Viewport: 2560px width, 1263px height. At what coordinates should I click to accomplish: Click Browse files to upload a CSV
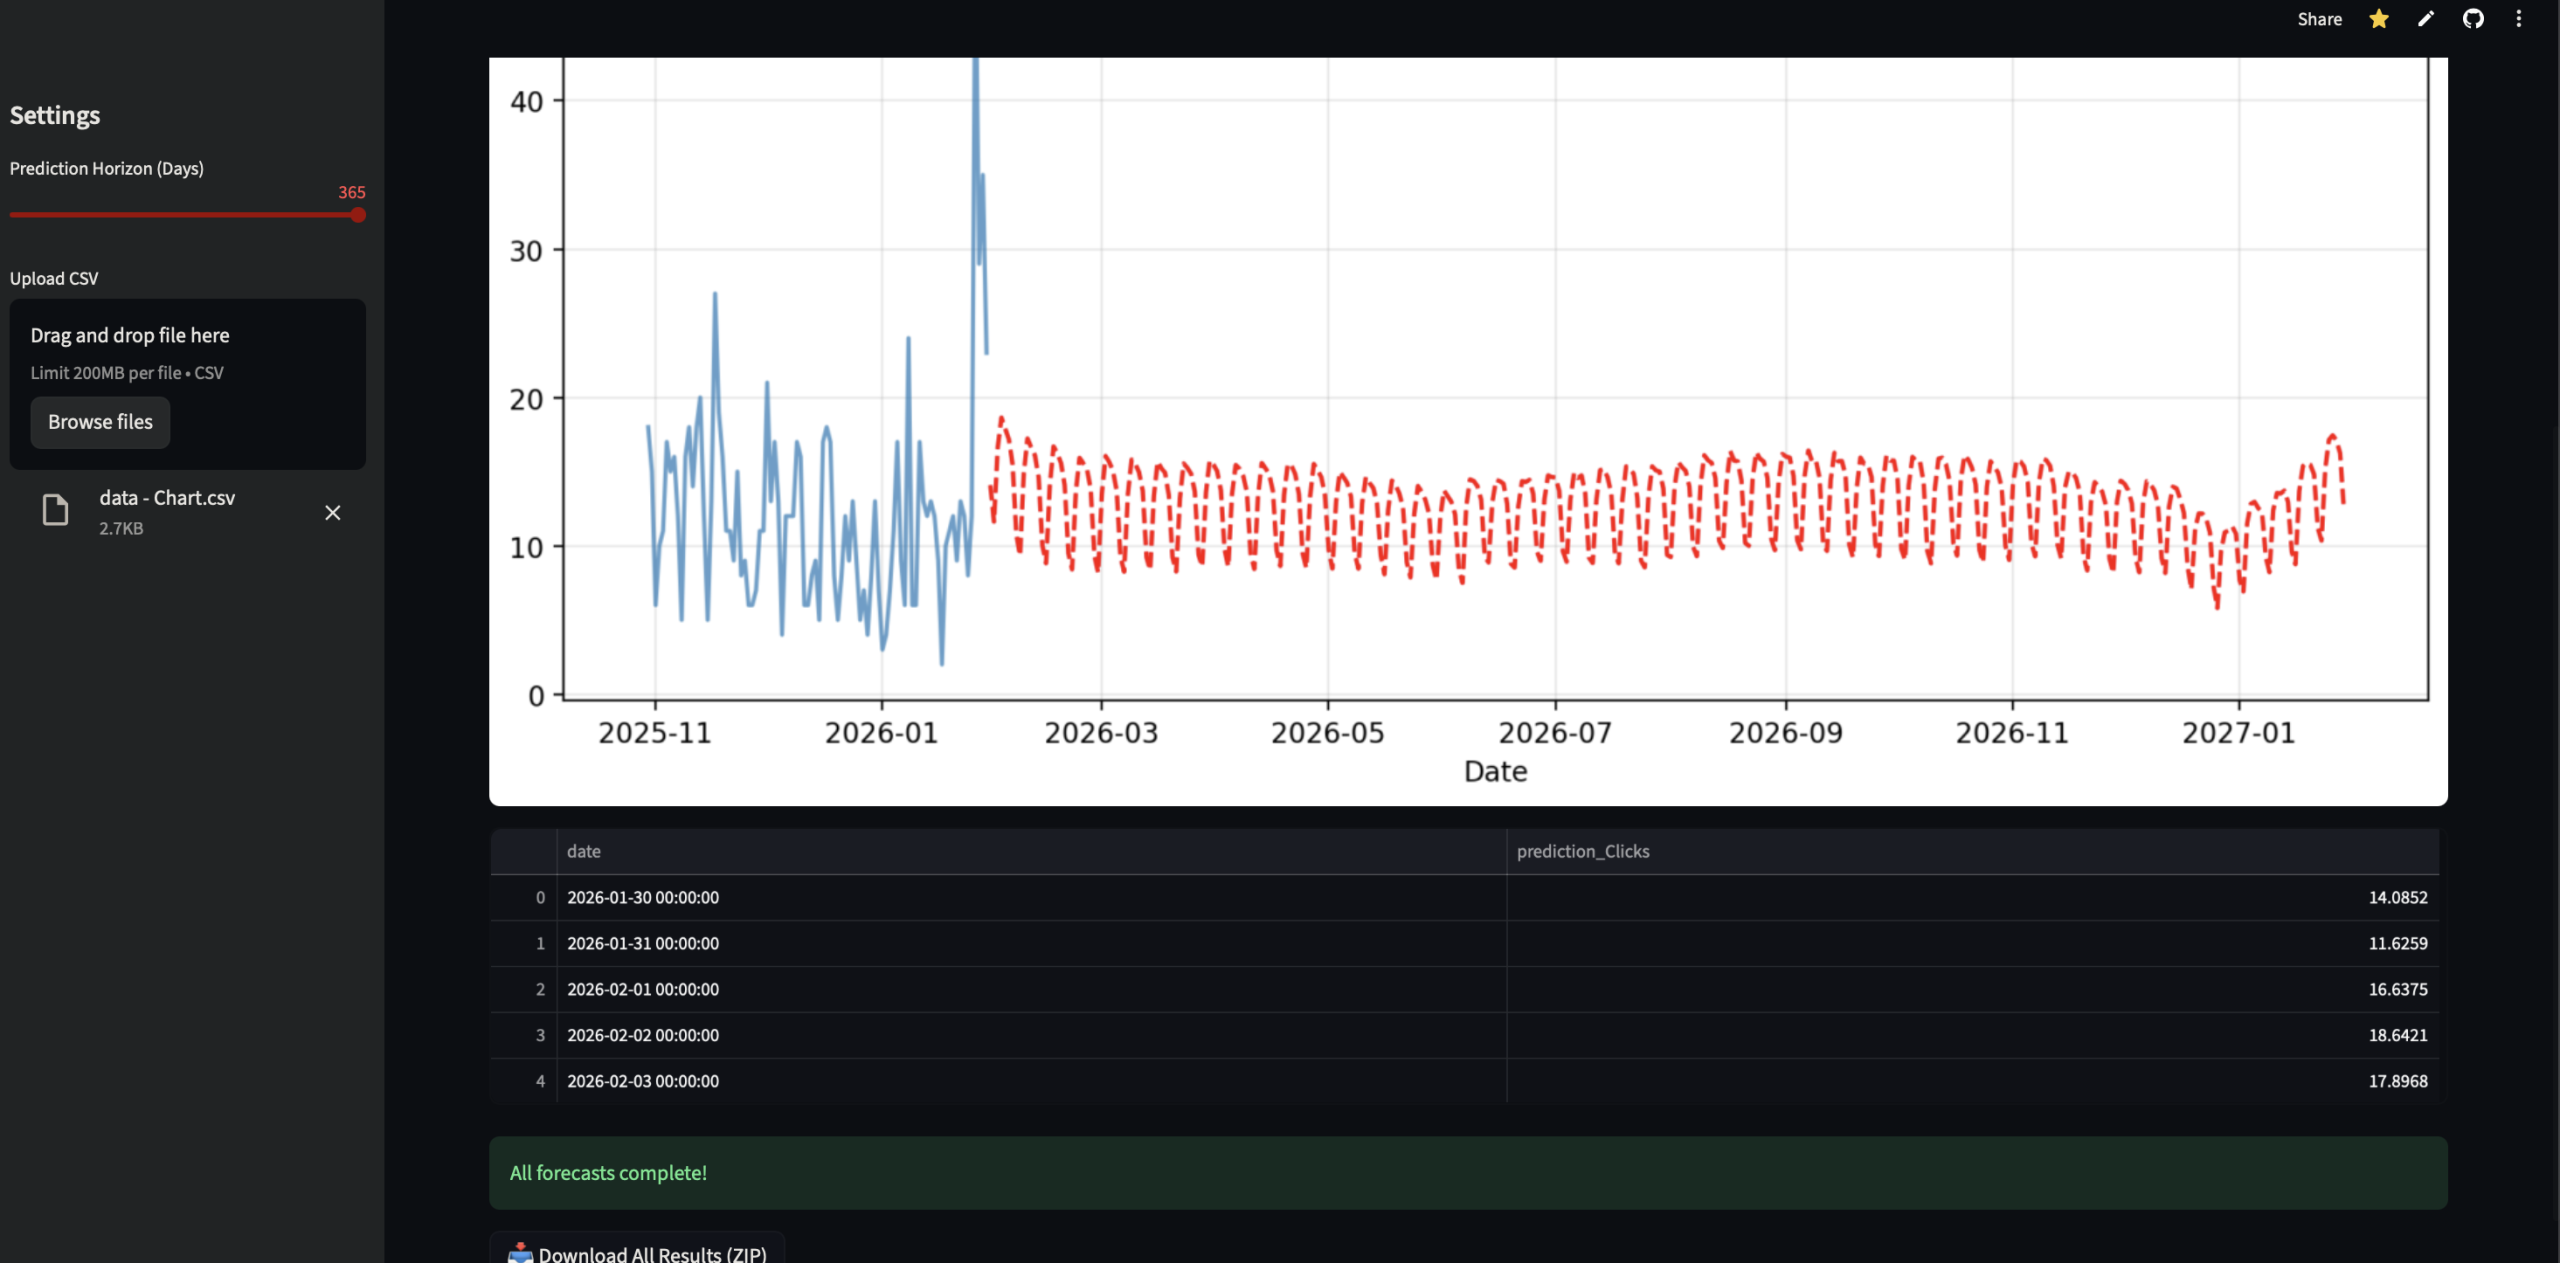99,422
